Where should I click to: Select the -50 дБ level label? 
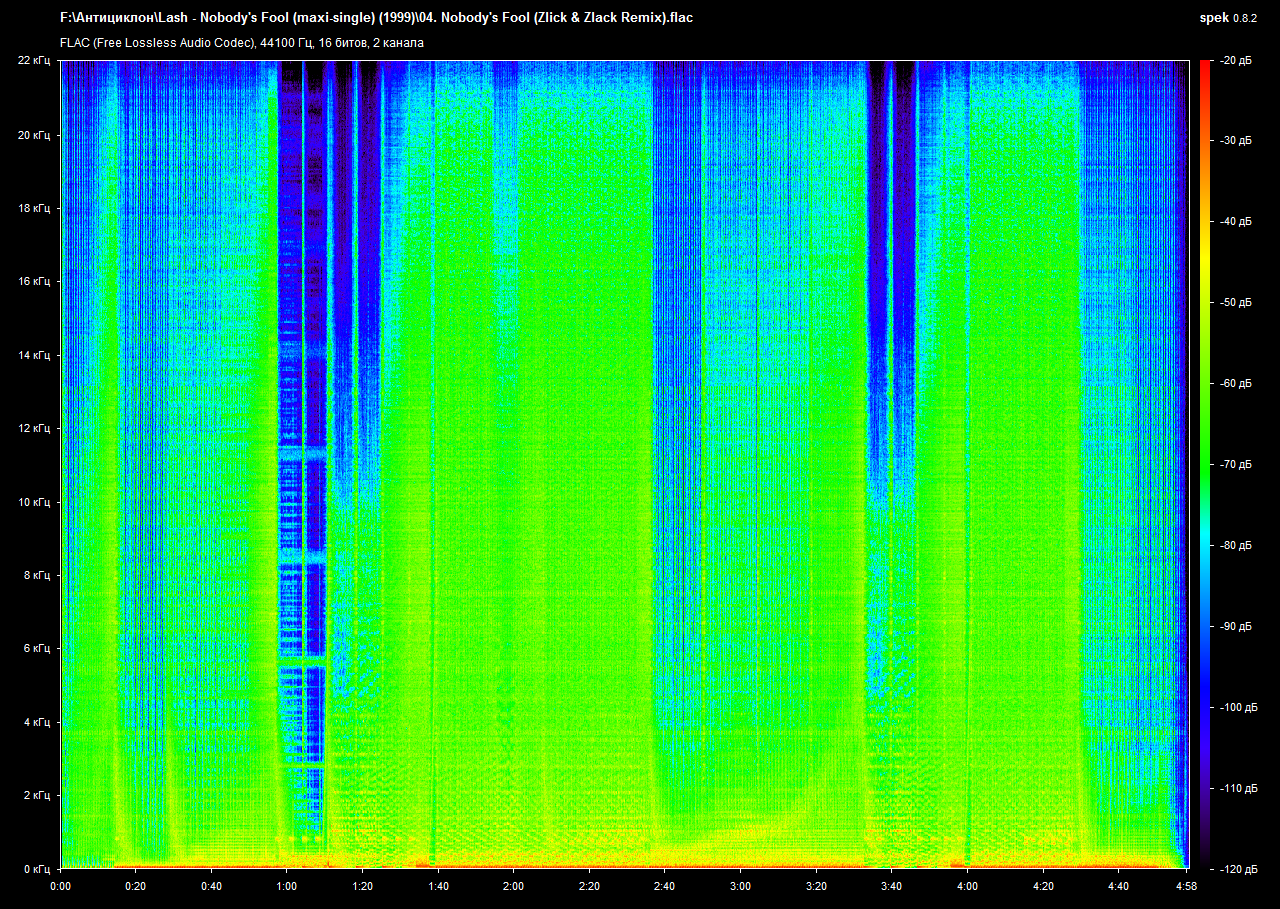click(x=1236, y=303)
